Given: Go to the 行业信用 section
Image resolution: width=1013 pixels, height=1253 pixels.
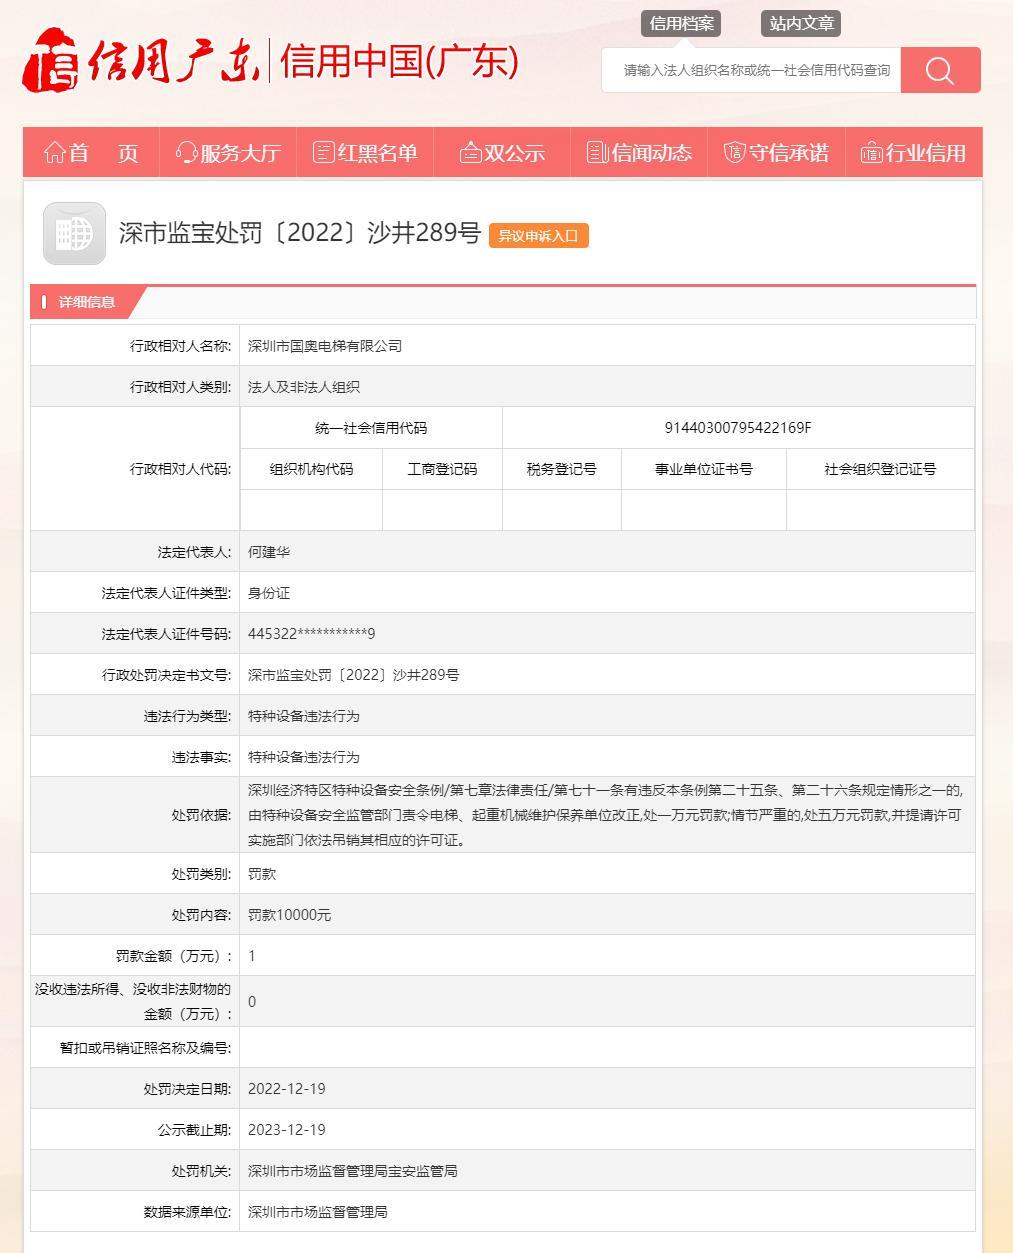Looking at the screenshot, I should [x=925, y=153].
